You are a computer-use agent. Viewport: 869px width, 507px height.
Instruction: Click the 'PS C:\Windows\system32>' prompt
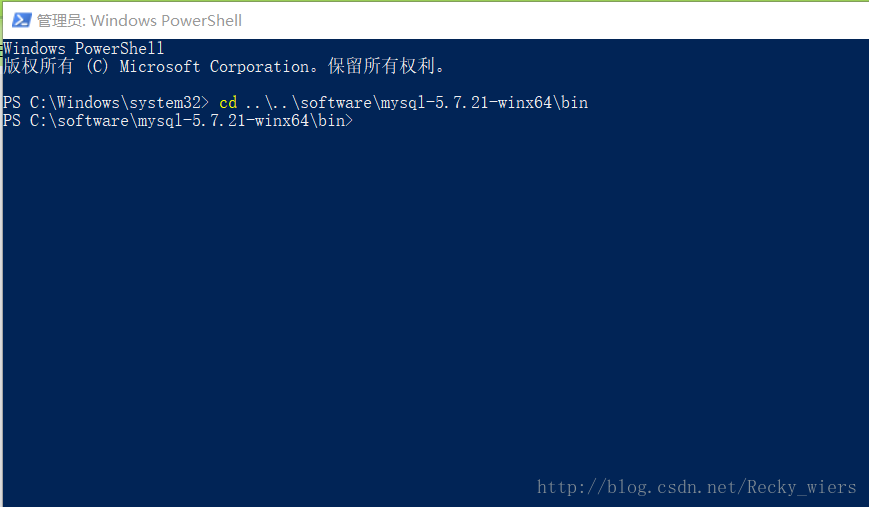click(106, 103)
